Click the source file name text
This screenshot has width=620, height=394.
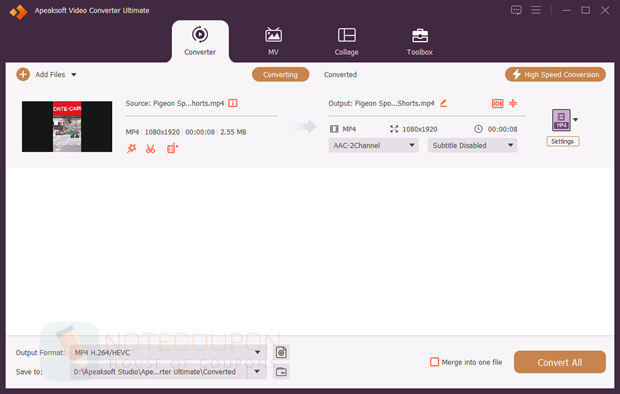[175, 103]
